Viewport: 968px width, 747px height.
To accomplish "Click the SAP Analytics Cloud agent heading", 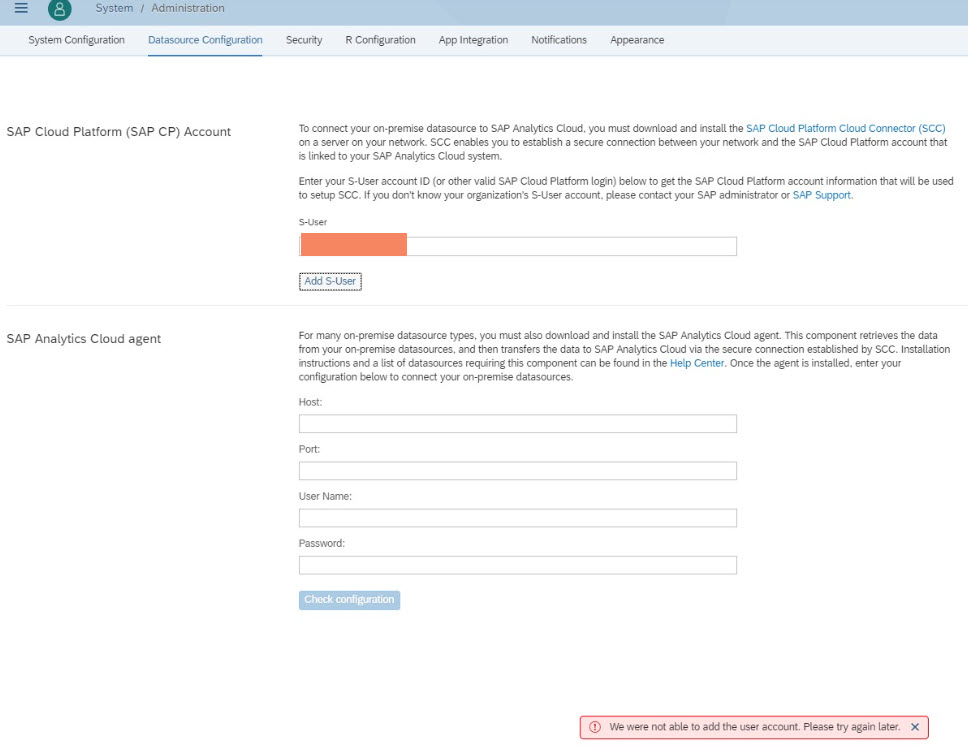I will [83, 338].
